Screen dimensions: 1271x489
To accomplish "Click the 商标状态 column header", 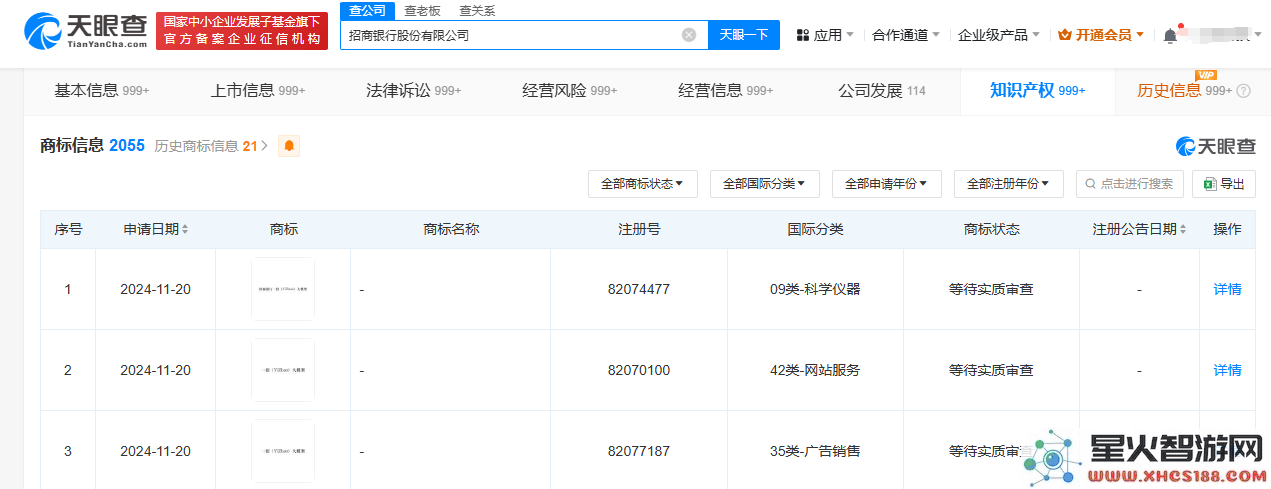I will 991,230.
